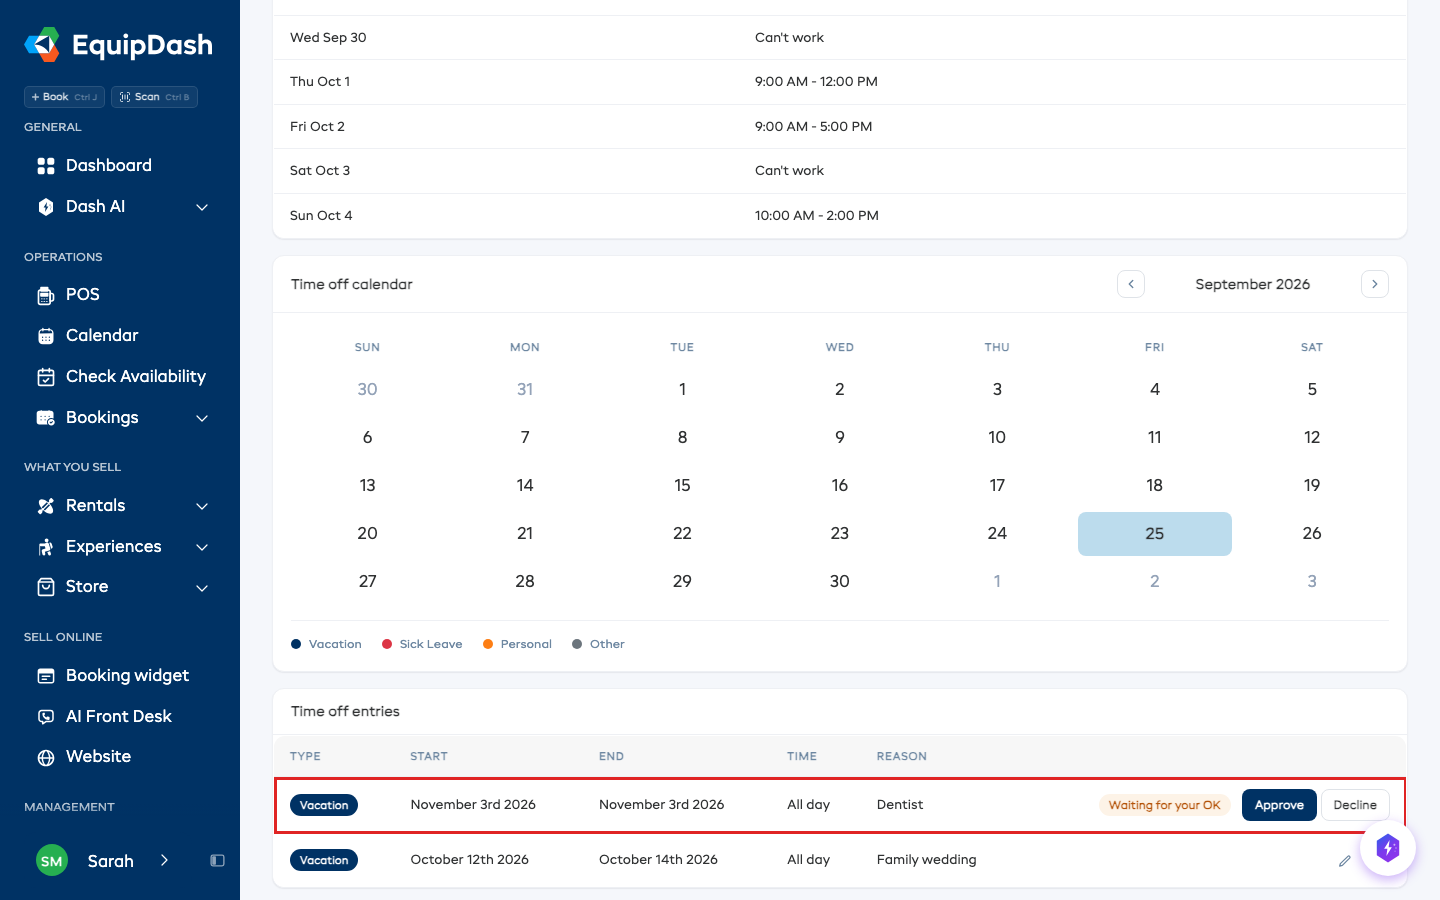The width and height of the screenshot is (1440, 900).
Task: Click the Website globe icon
Action: (46, 757)
